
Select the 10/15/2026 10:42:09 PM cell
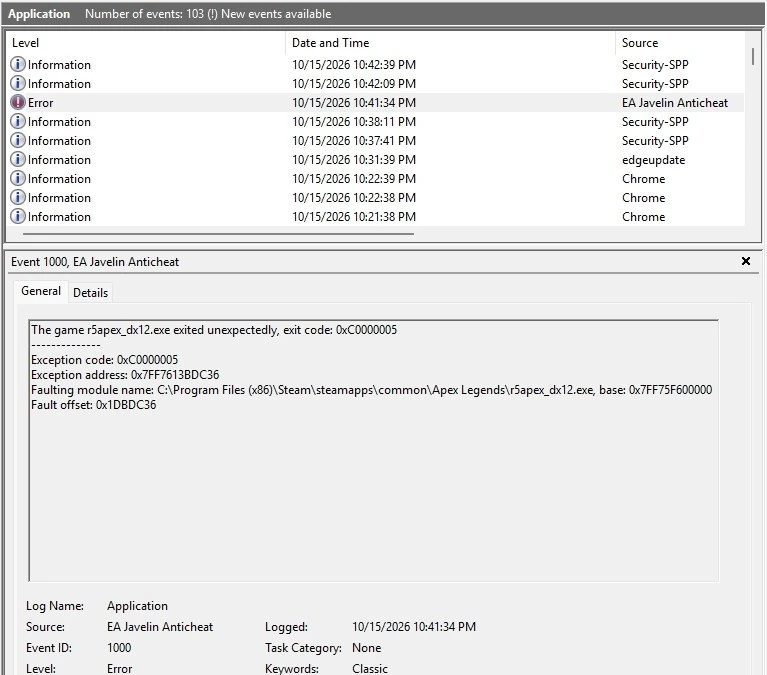tap(354, 84)
